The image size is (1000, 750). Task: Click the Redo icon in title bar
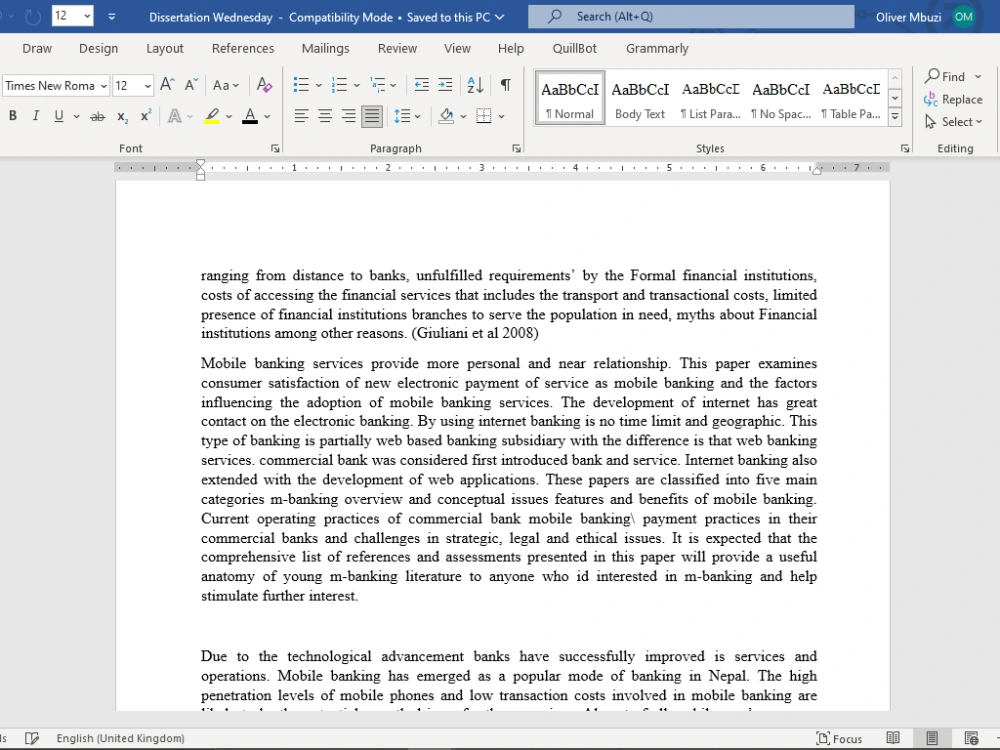click(33, 17)
